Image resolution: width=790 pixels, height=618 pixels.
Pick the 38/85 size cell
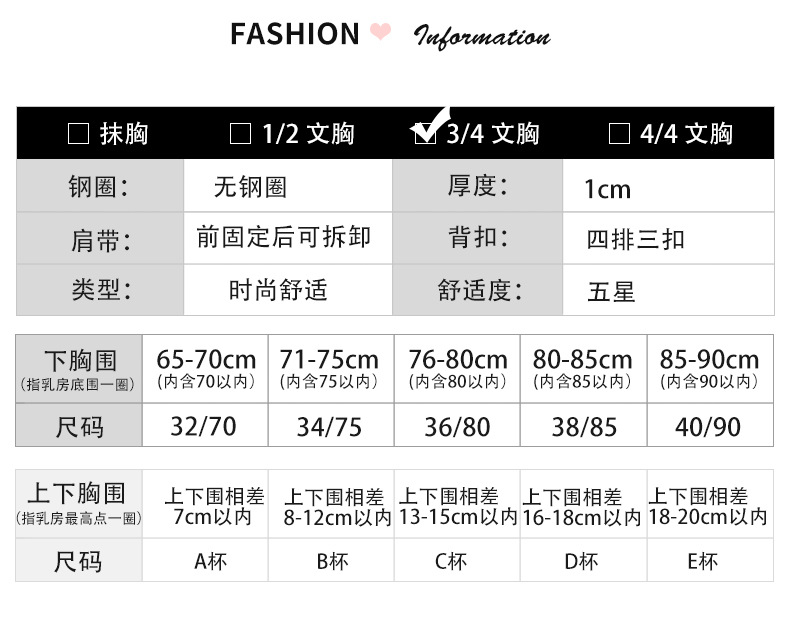[x=584, y=427]
